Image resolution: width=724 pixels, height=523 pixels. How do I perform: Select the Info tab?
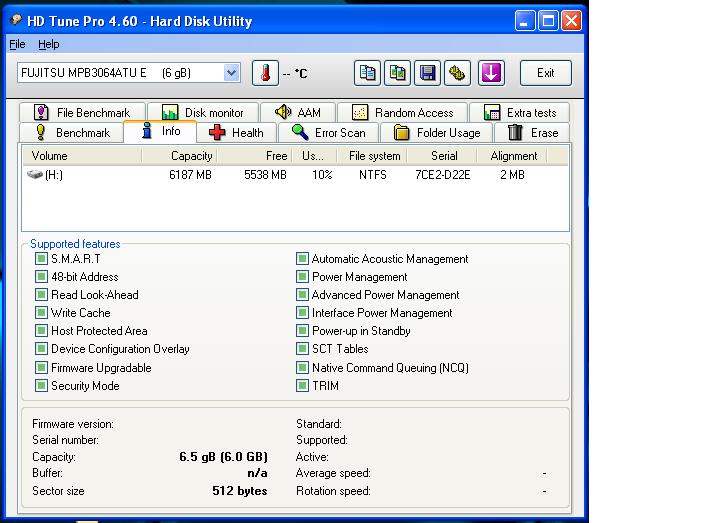tap(160, 132)
